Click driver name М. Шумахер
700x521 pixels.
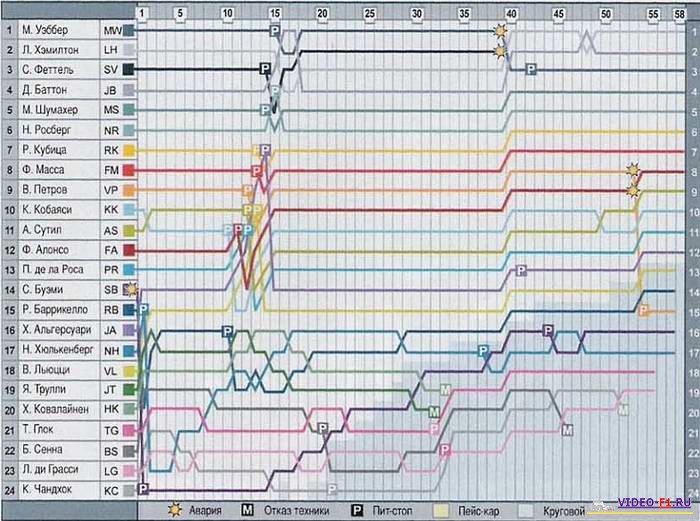click(x=53, y=110)
